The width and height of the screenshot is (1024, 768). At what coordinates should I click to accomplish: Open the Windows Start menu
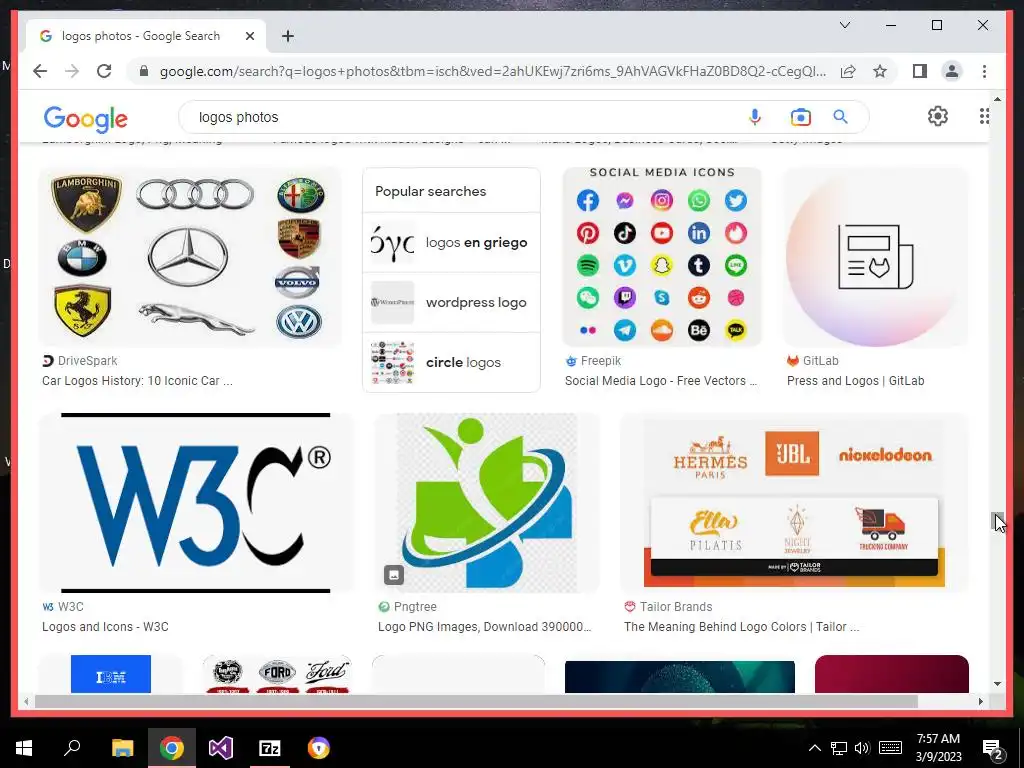click(24, 748)
